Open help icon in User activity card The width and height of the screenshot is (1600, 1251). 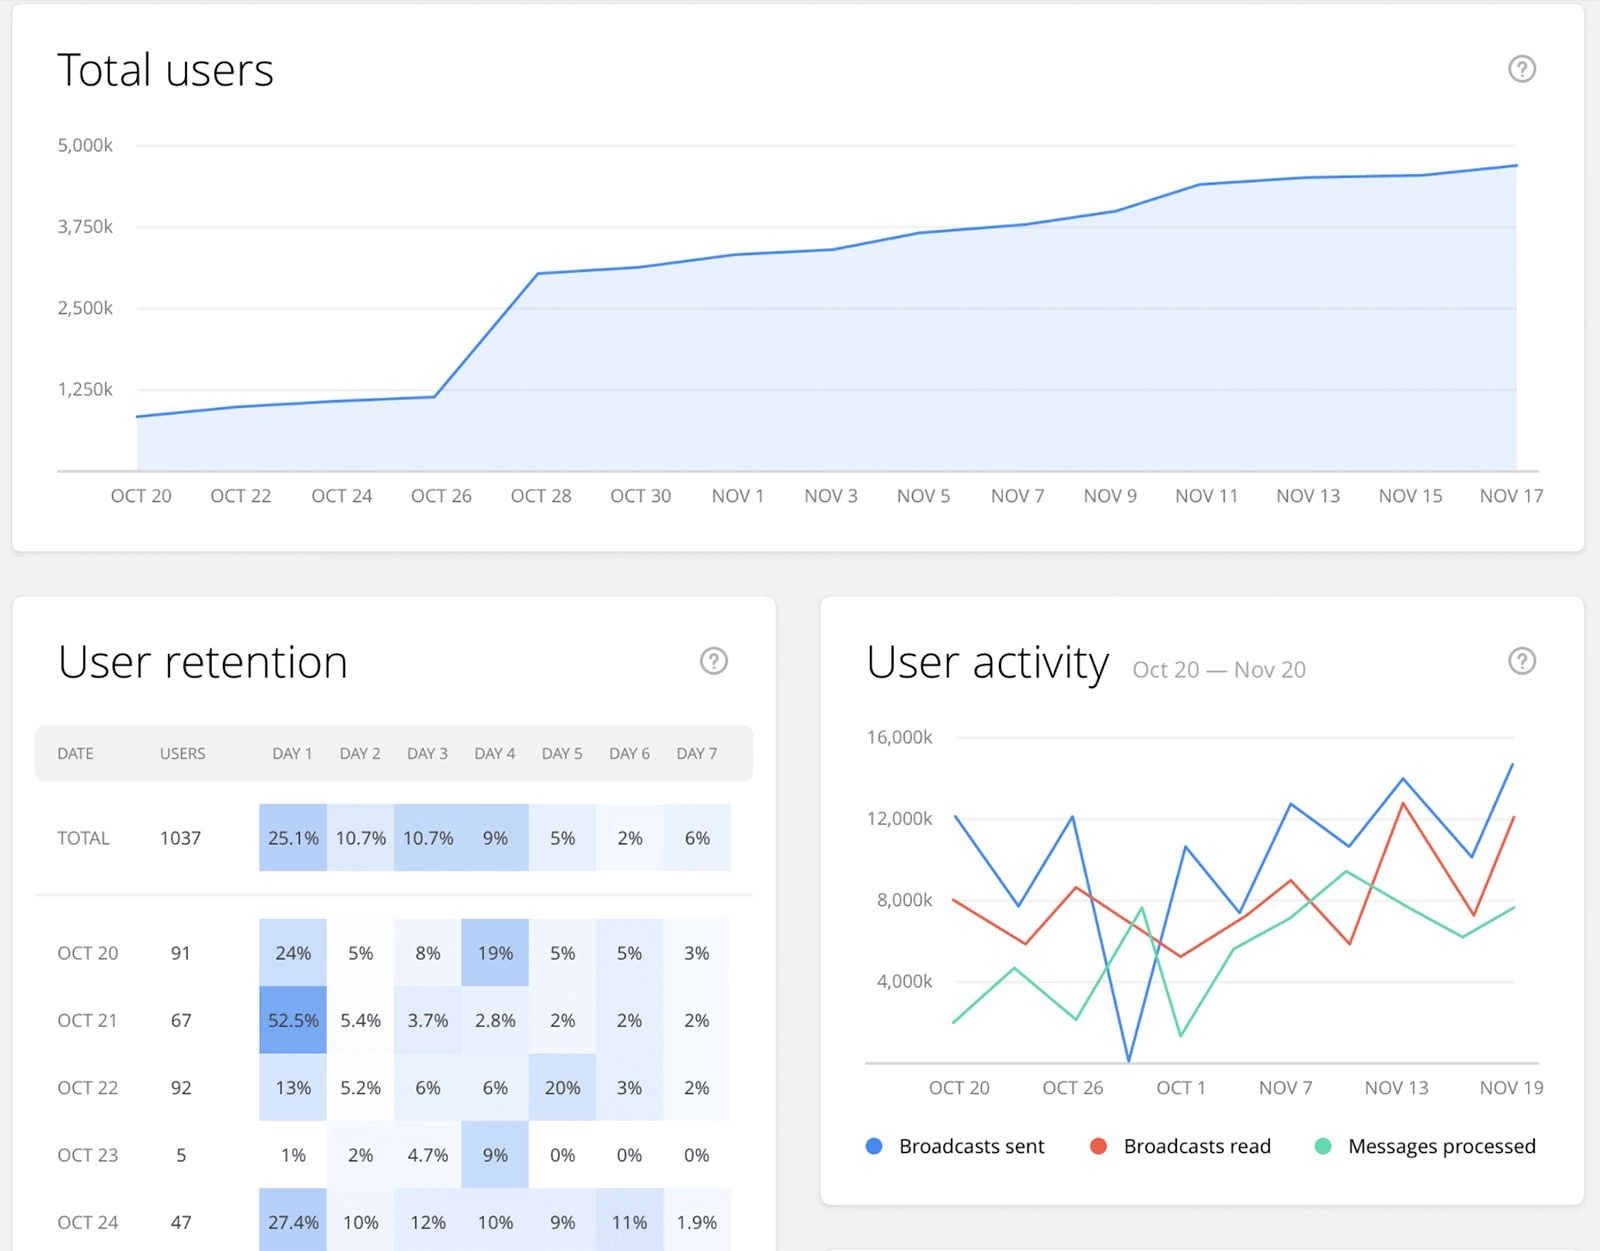coord(1522,661)
